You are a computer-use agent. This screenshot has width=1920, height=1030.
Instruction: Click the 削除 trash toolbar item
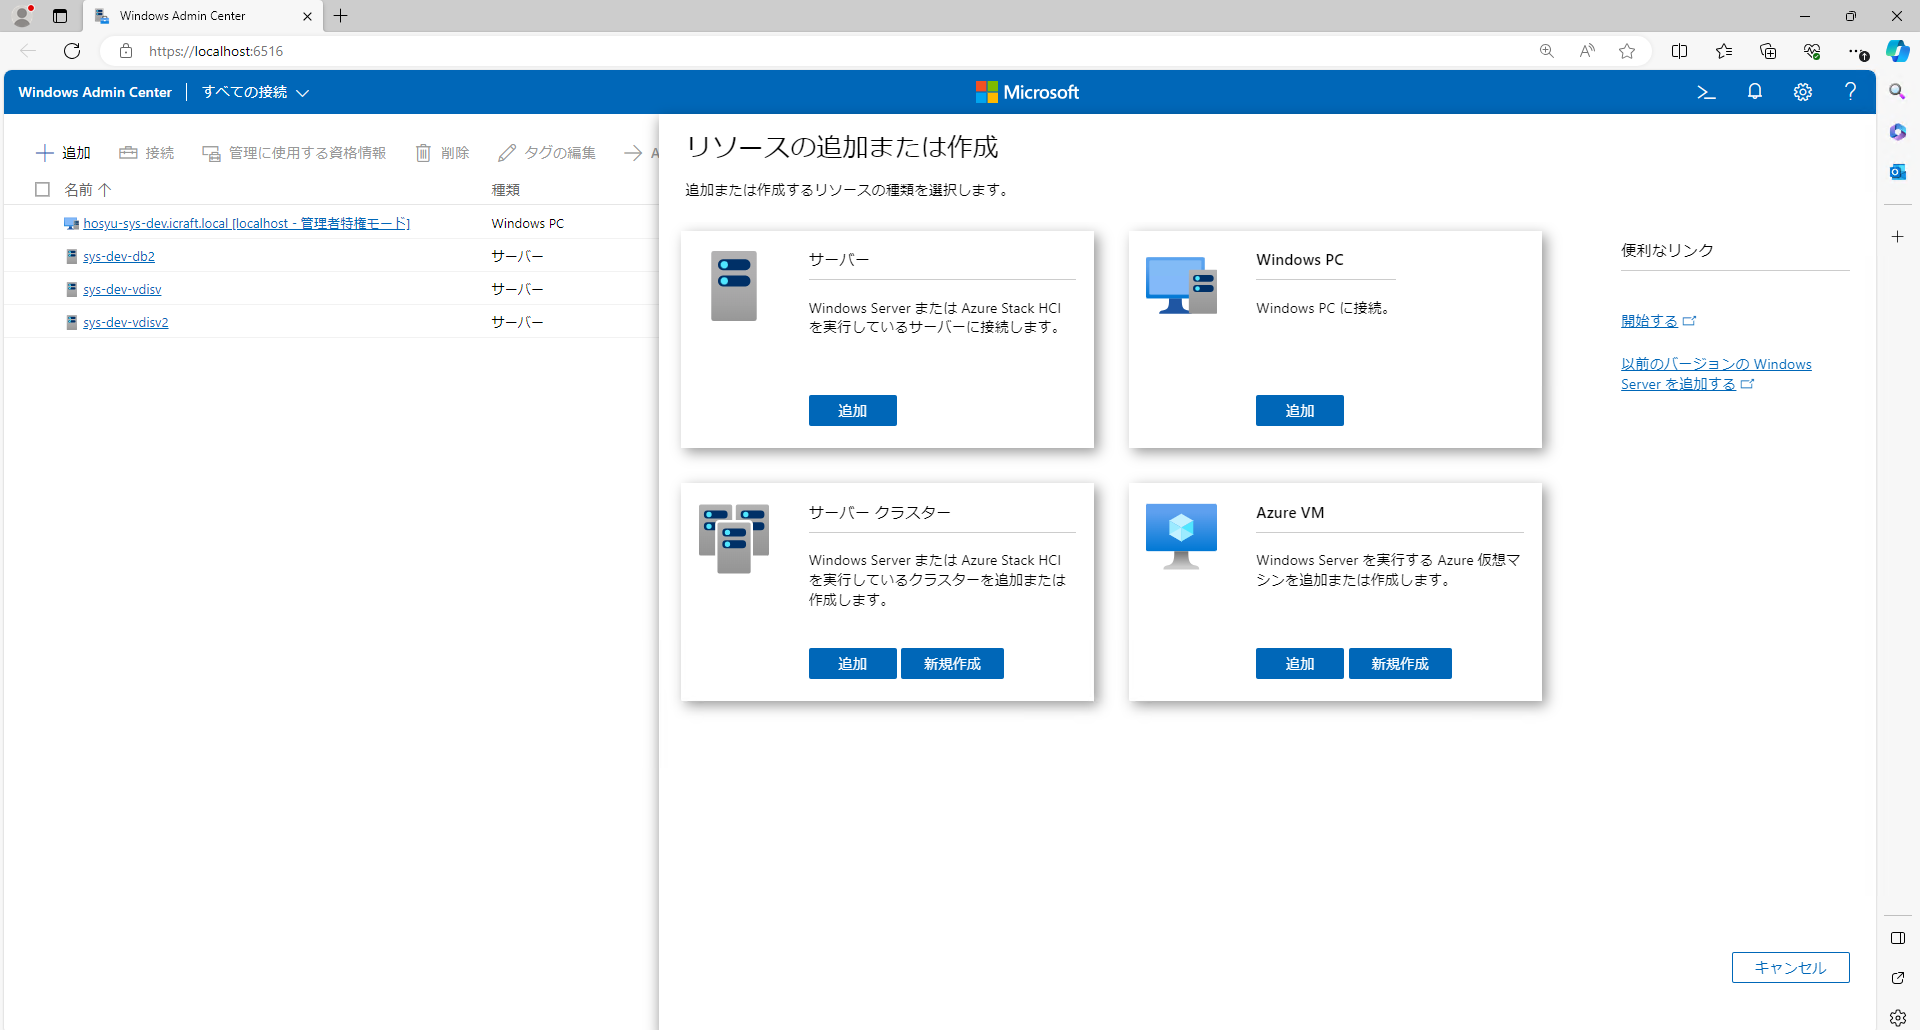(x=442, y=153)
